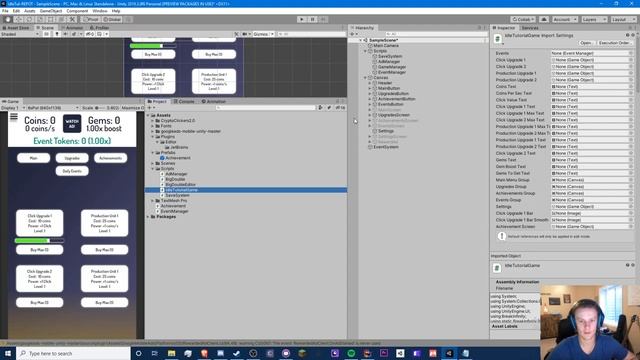Open the Project panel create plus menu
This screenshot has height=360, width=640.
(x=151, y=108)
